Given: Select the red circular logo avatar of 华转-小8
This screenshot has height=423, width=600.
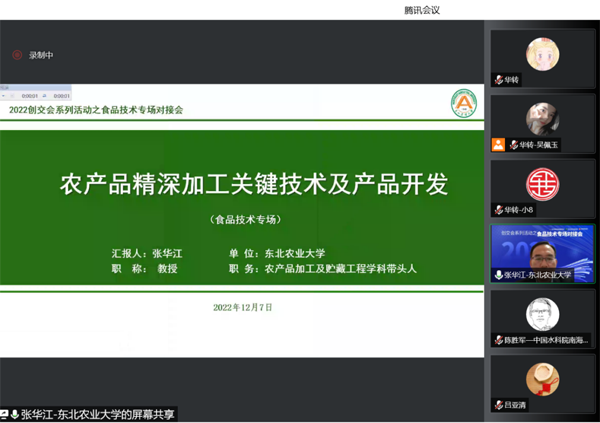Looking at the screenshot, I should coord(542,184).
